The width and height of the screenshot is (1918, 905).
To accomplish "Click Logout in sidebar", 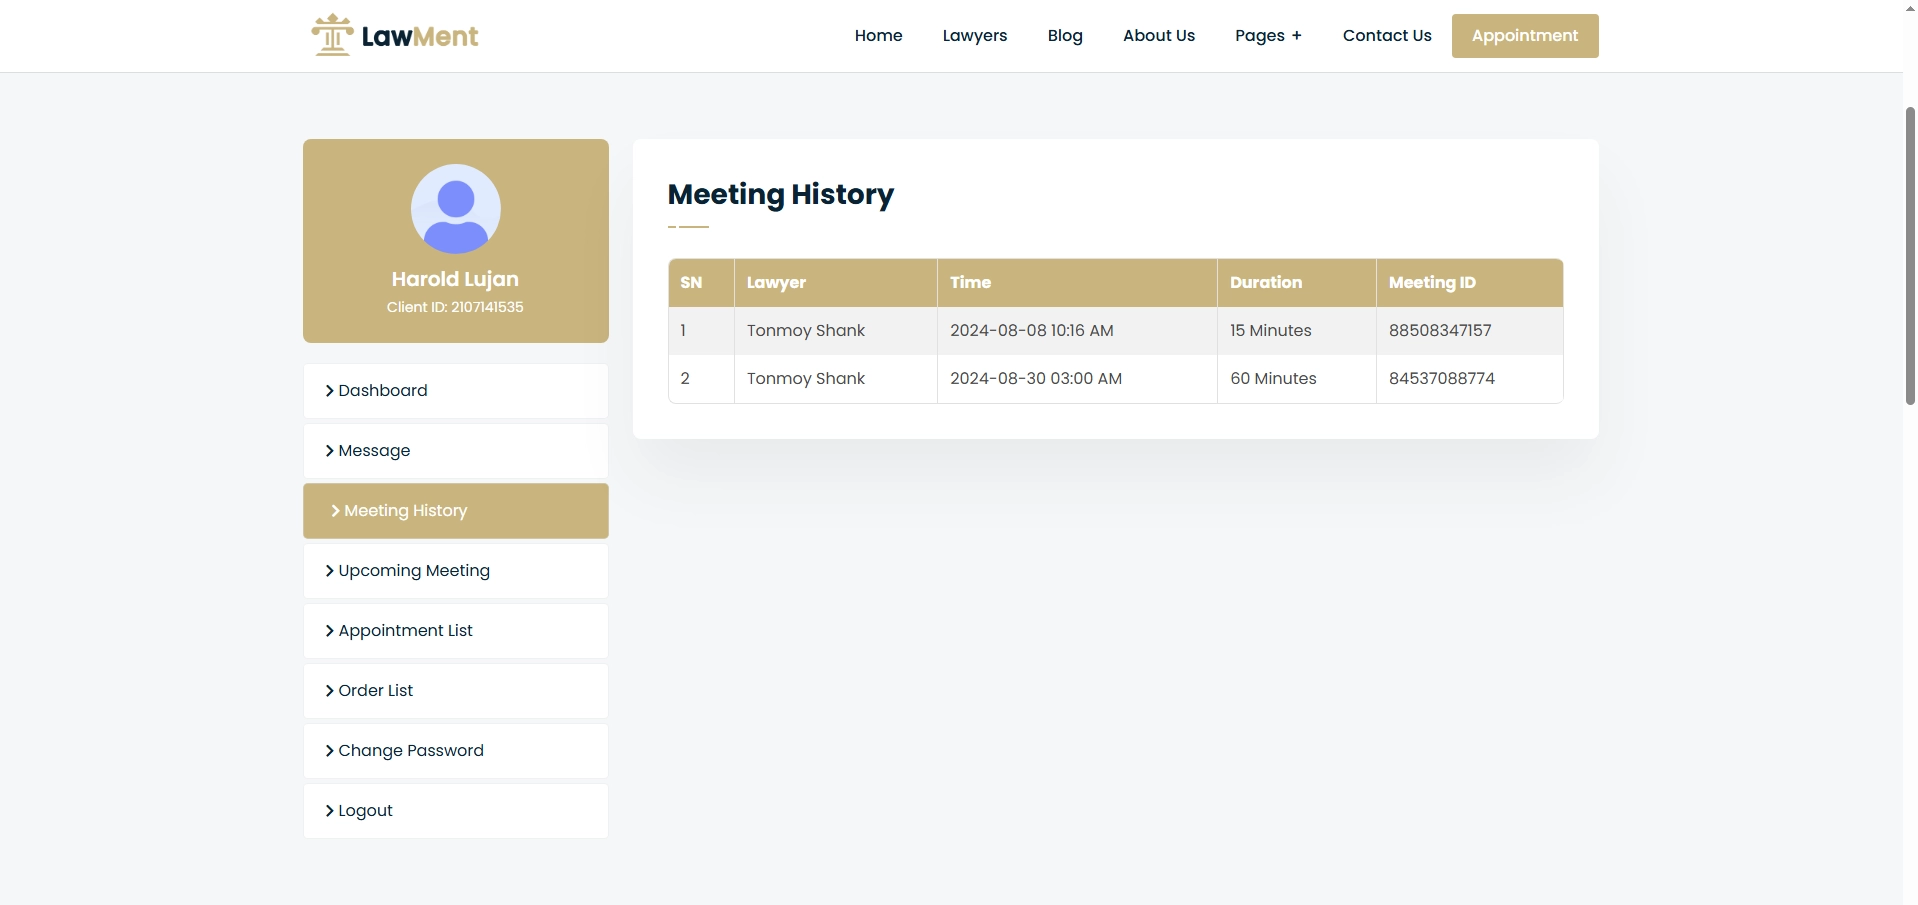I will click(x=455, y=811).
